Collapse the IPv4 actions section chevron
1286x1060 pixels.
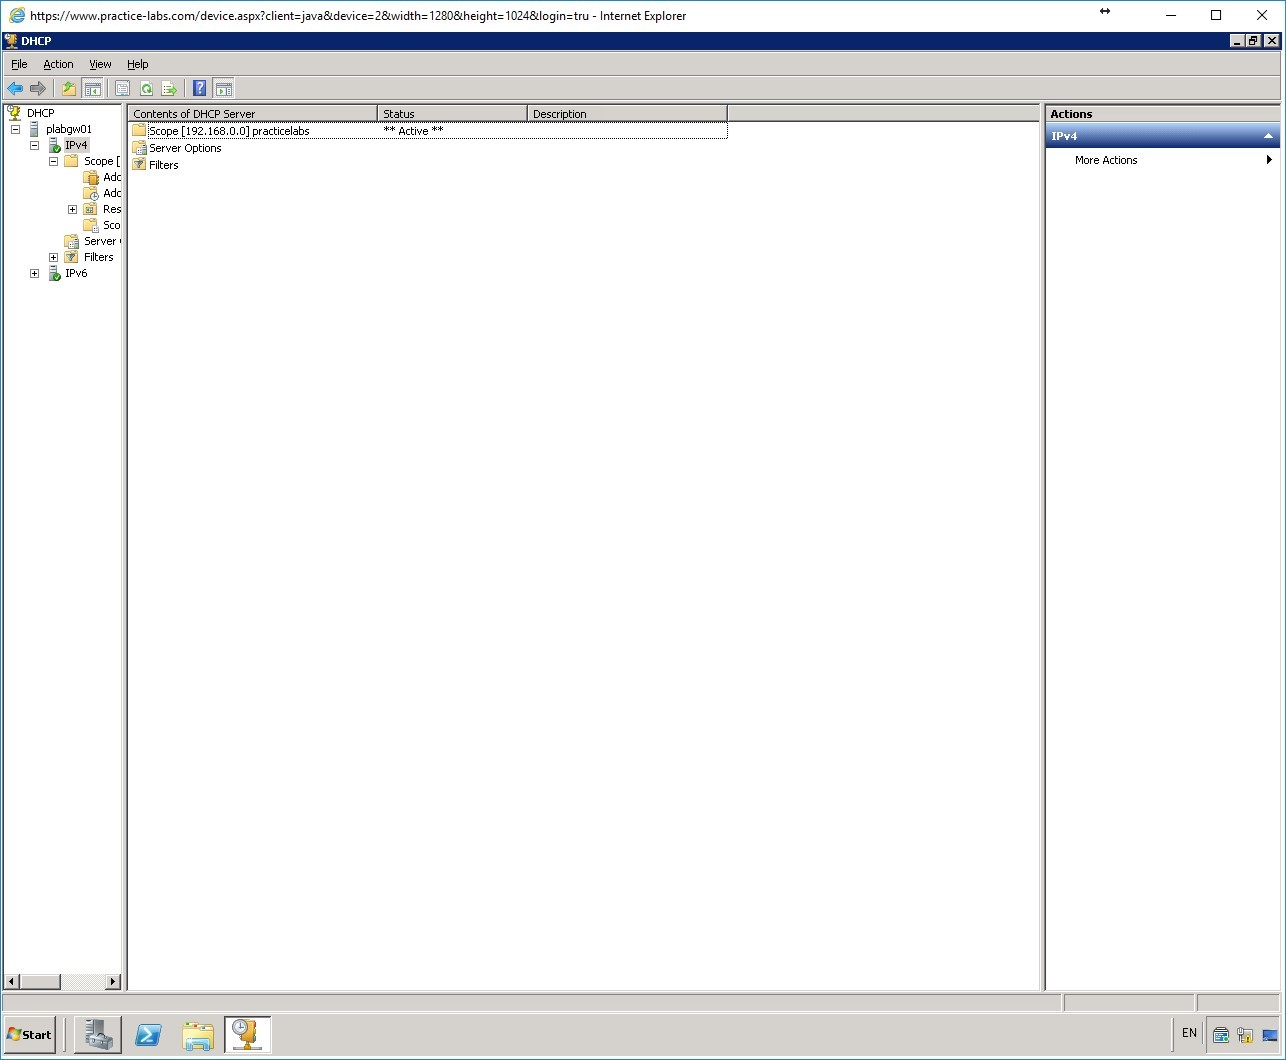(x=1266, y=135)
